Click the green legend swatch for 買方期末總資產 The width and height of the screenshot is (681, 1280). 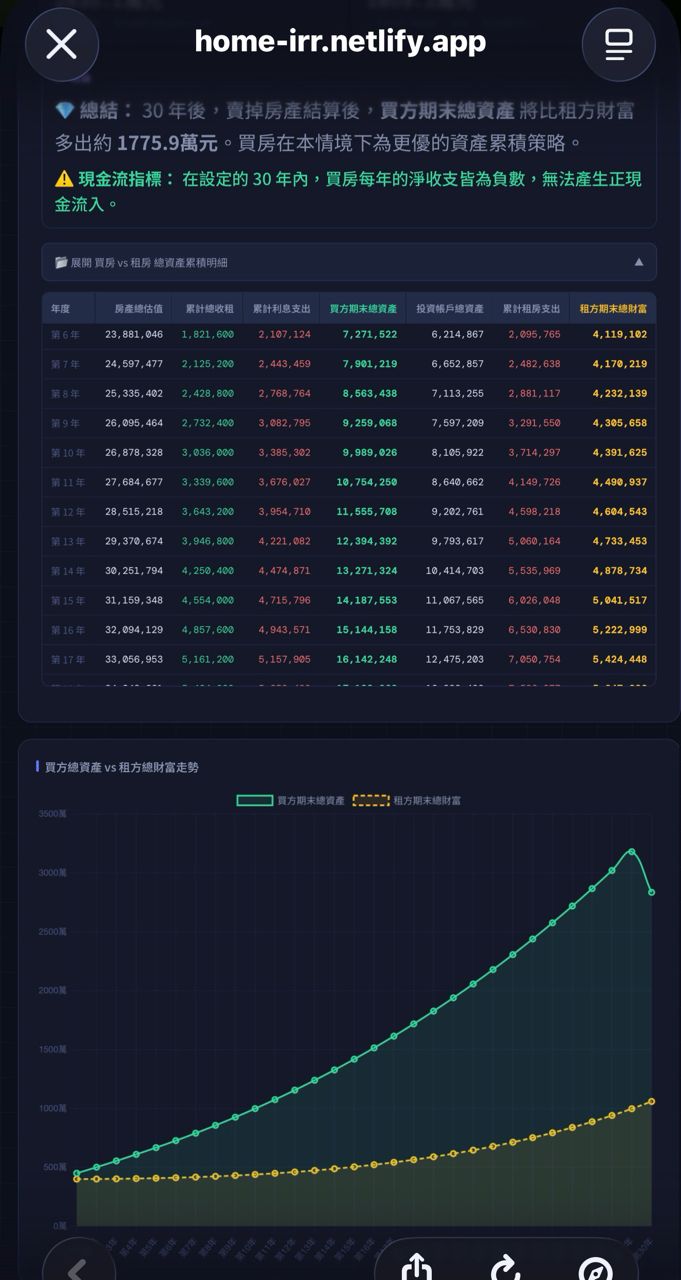point(254,801)
